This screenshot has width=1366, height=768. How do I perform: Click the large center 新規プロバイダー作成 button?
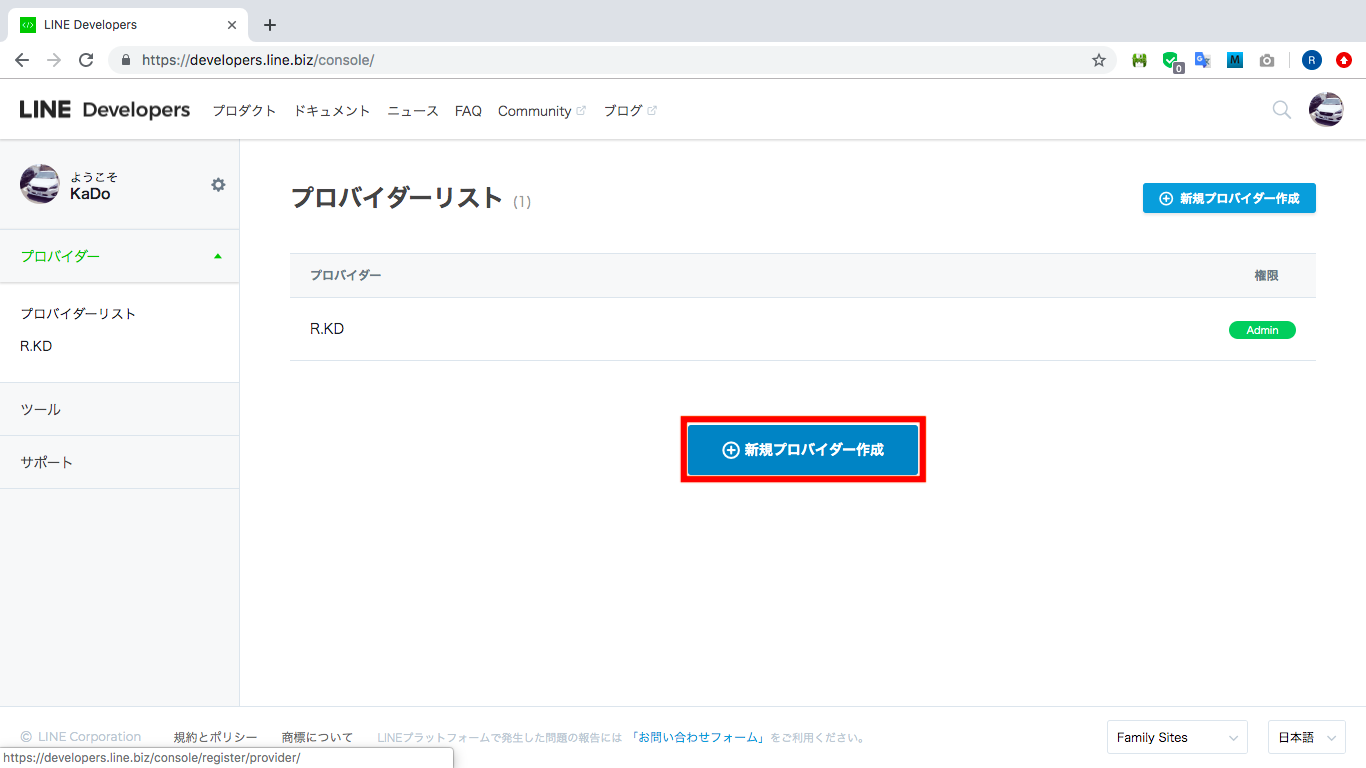click(803, 450)
